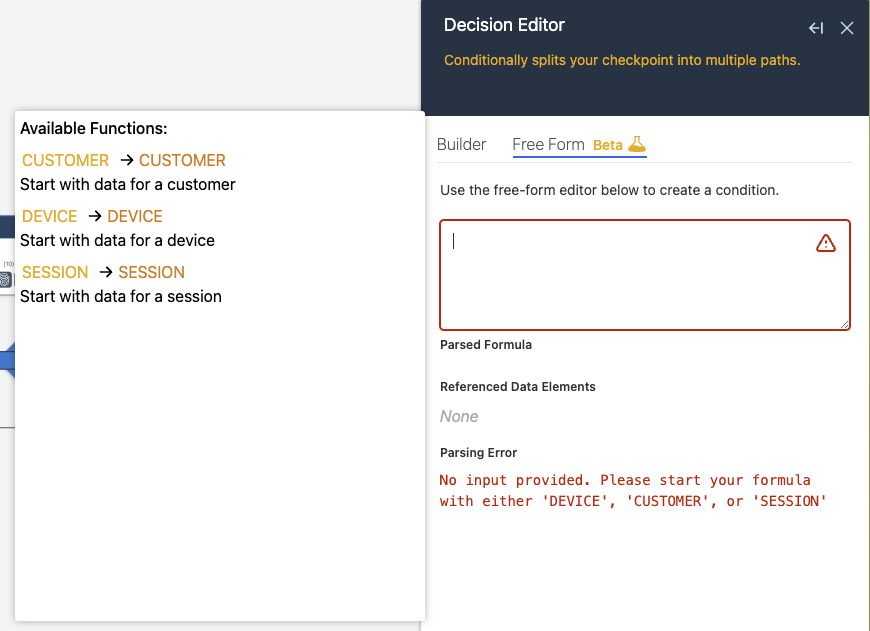
Task: Choose the orange SESSION return type
Action: point(151,272)
